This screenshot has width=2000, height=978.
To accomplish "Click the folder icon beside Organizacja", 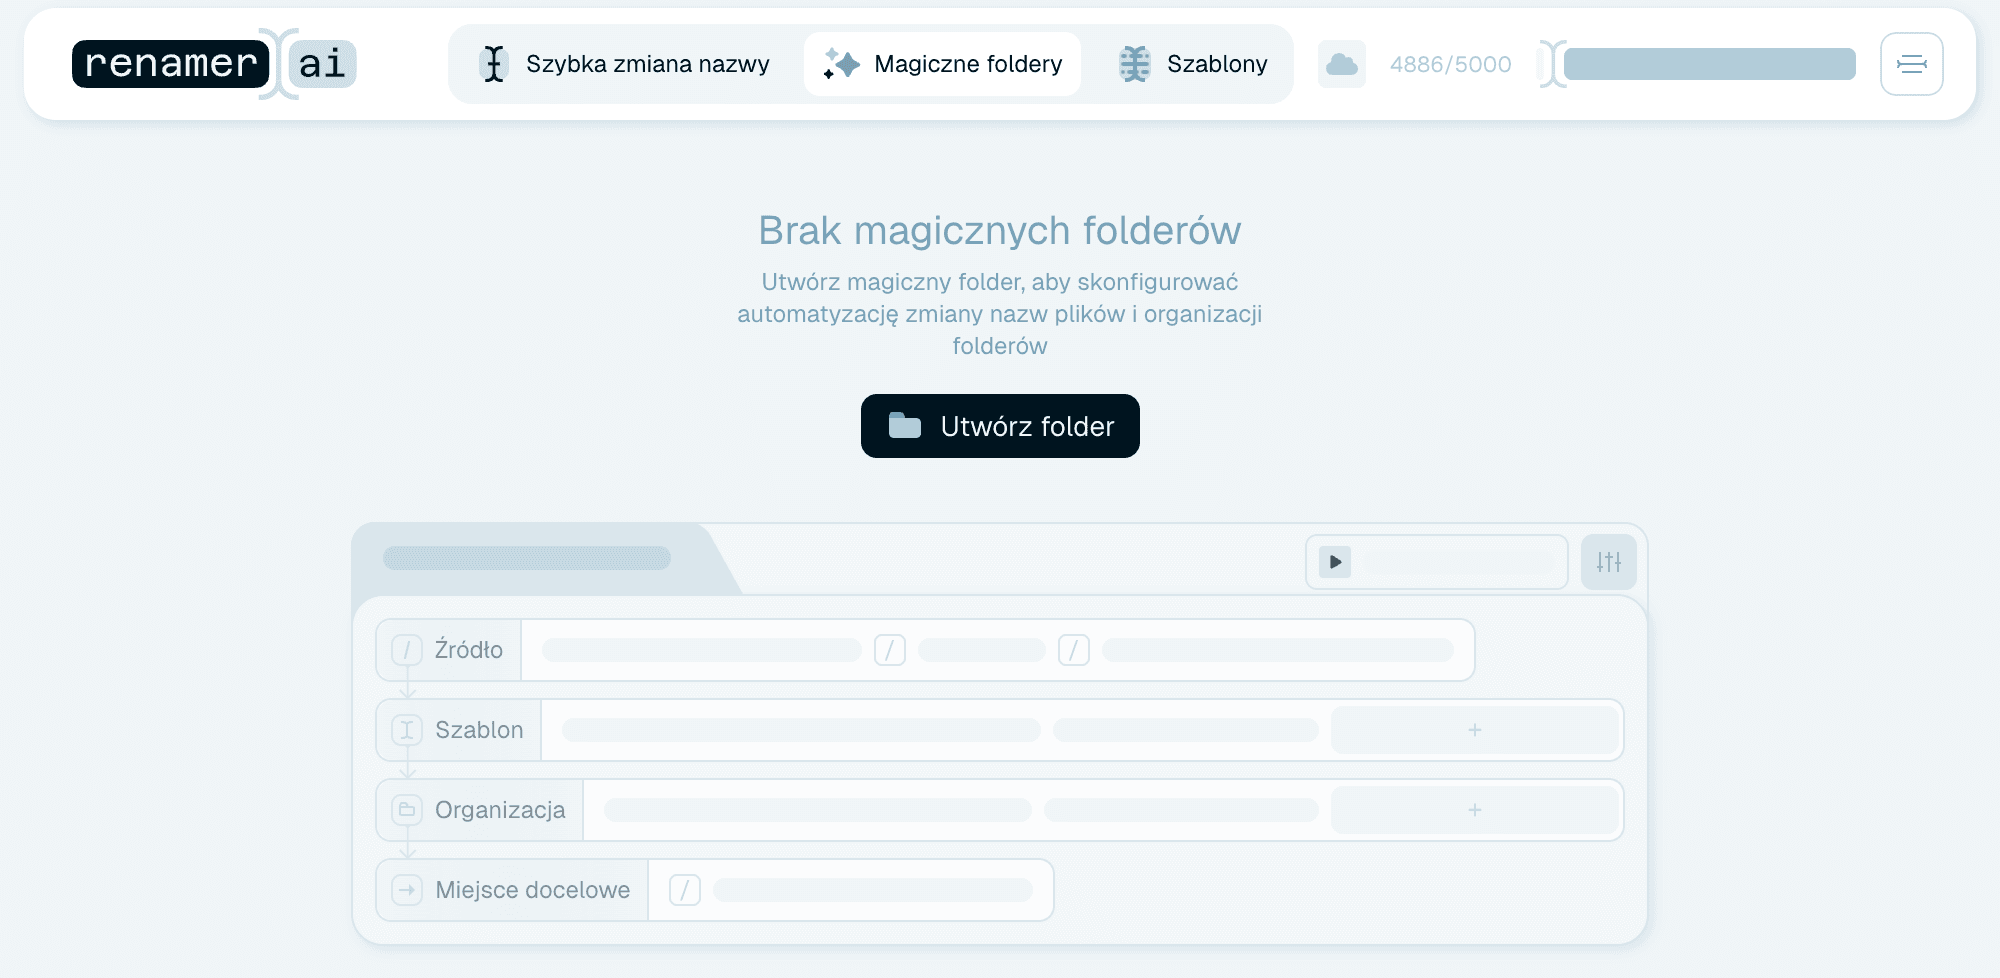I will pyautogui.click(x=407, y=810).
